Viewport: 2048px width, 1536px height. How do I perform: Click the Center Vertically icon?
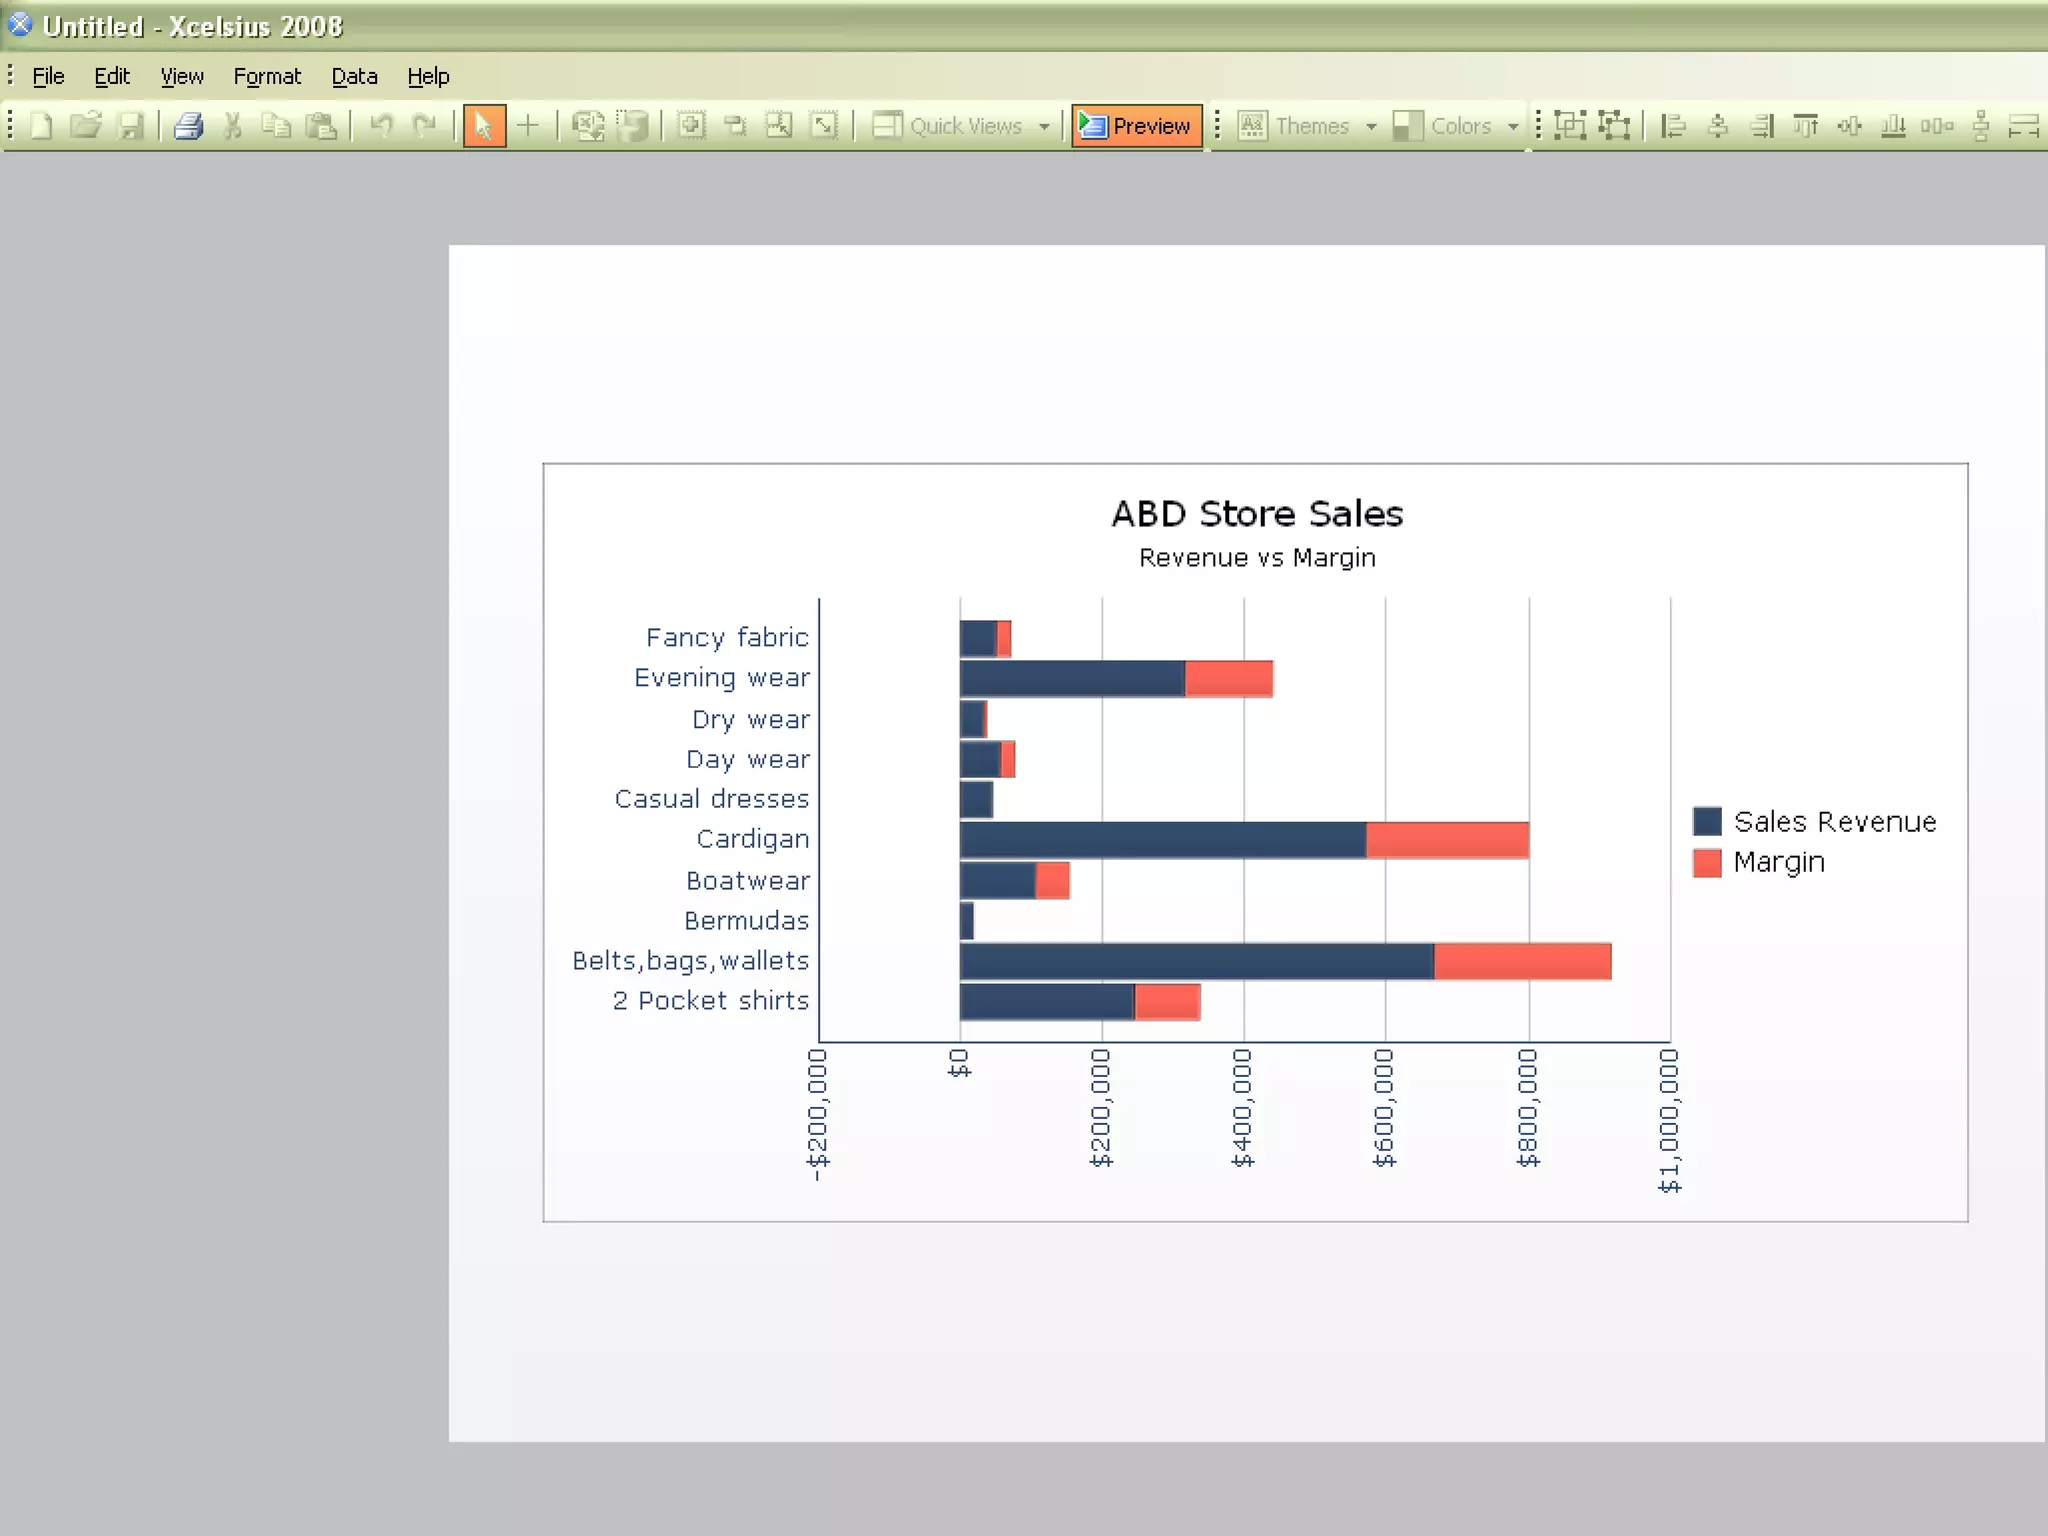click(x=1850, y=126)
